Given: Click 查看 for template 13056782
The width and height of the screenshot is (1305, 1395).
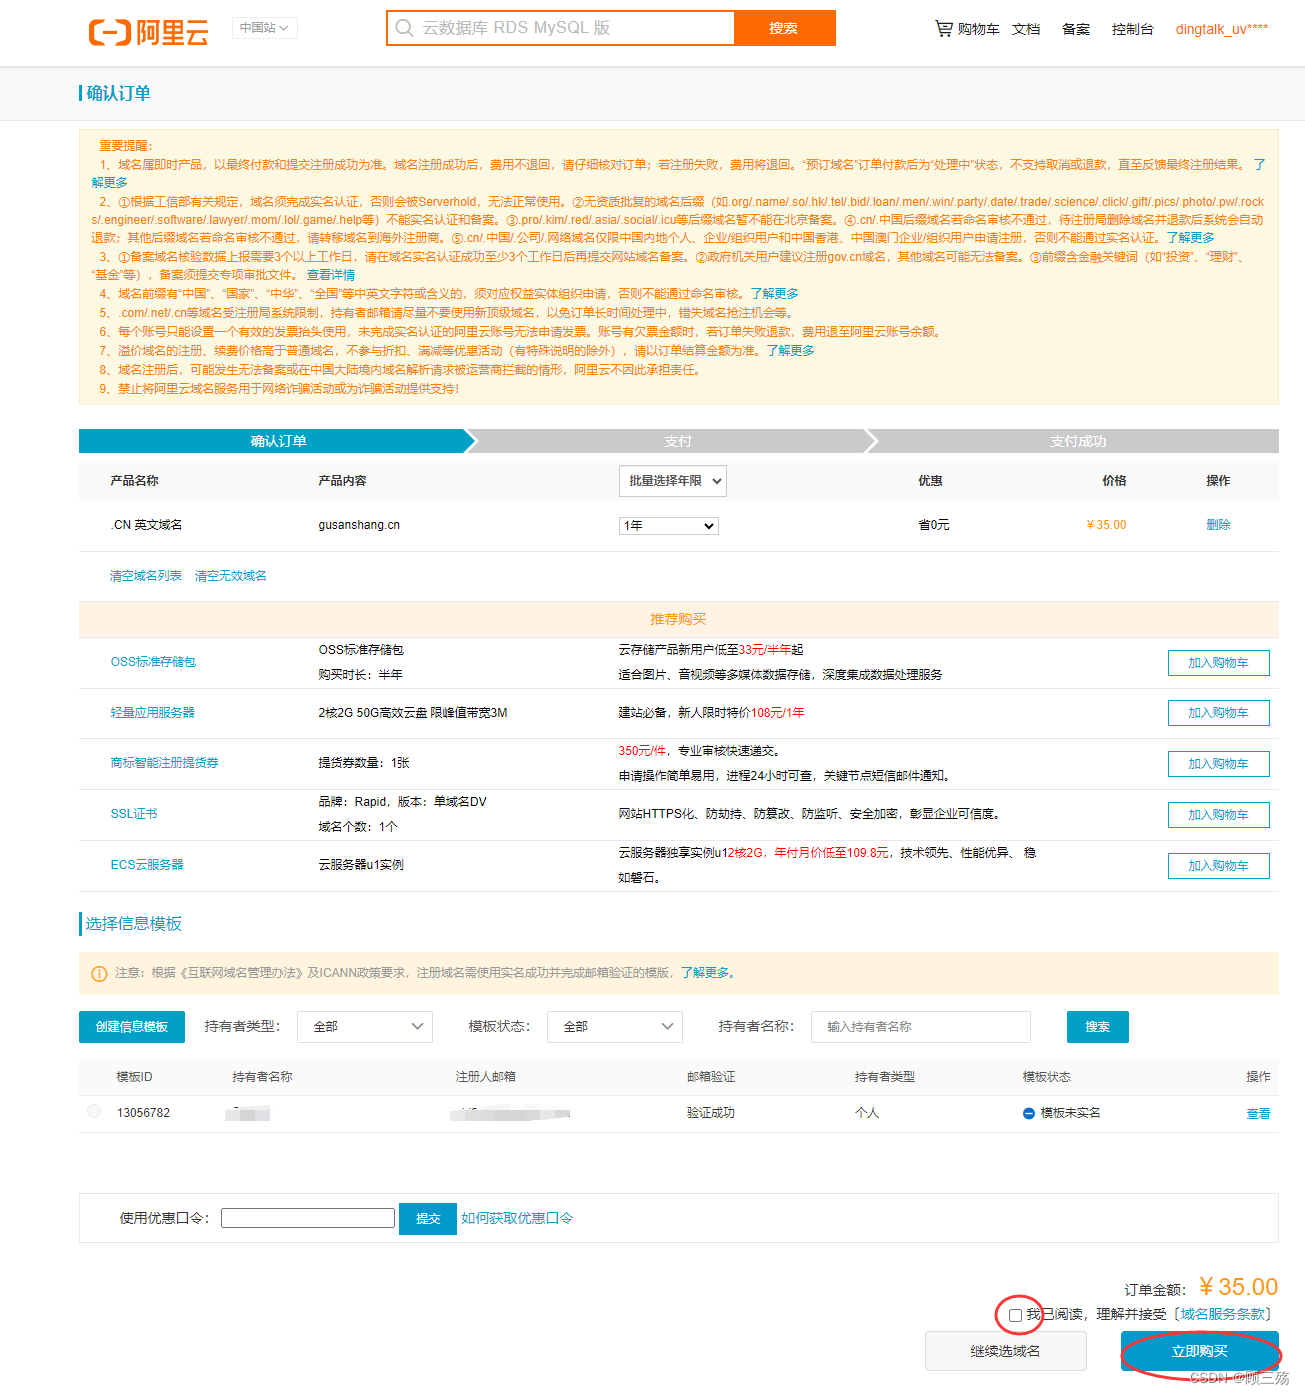Looking at the screenshot, I should click(x=1258, y=1114).
